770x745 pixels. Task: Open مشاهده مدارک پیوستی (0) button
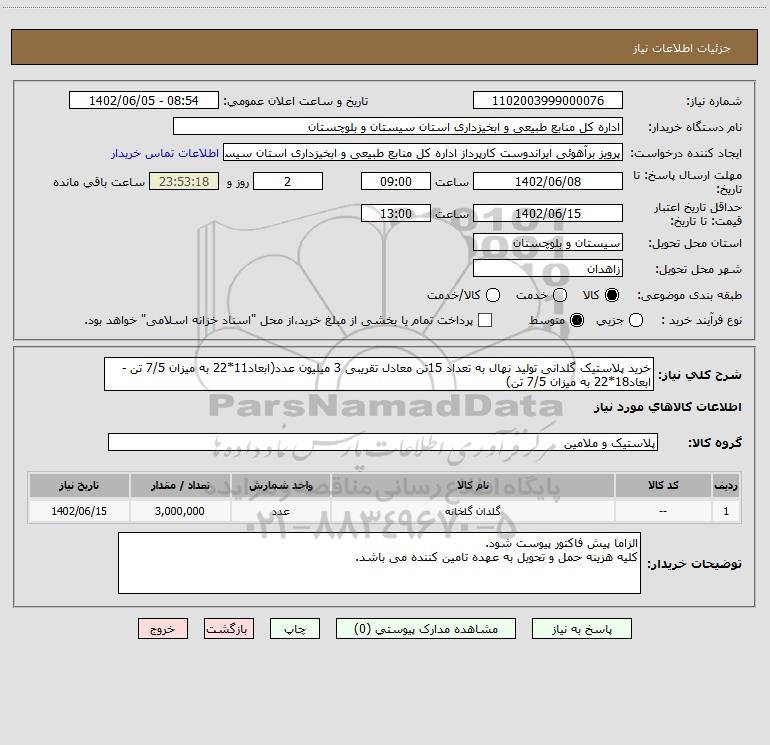[426, 629]
